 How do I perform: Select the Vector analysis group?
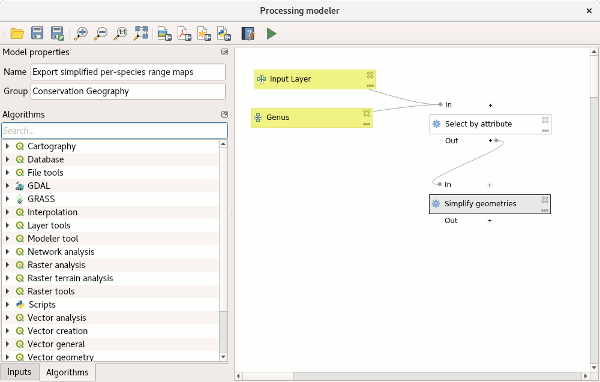[57, 318]
